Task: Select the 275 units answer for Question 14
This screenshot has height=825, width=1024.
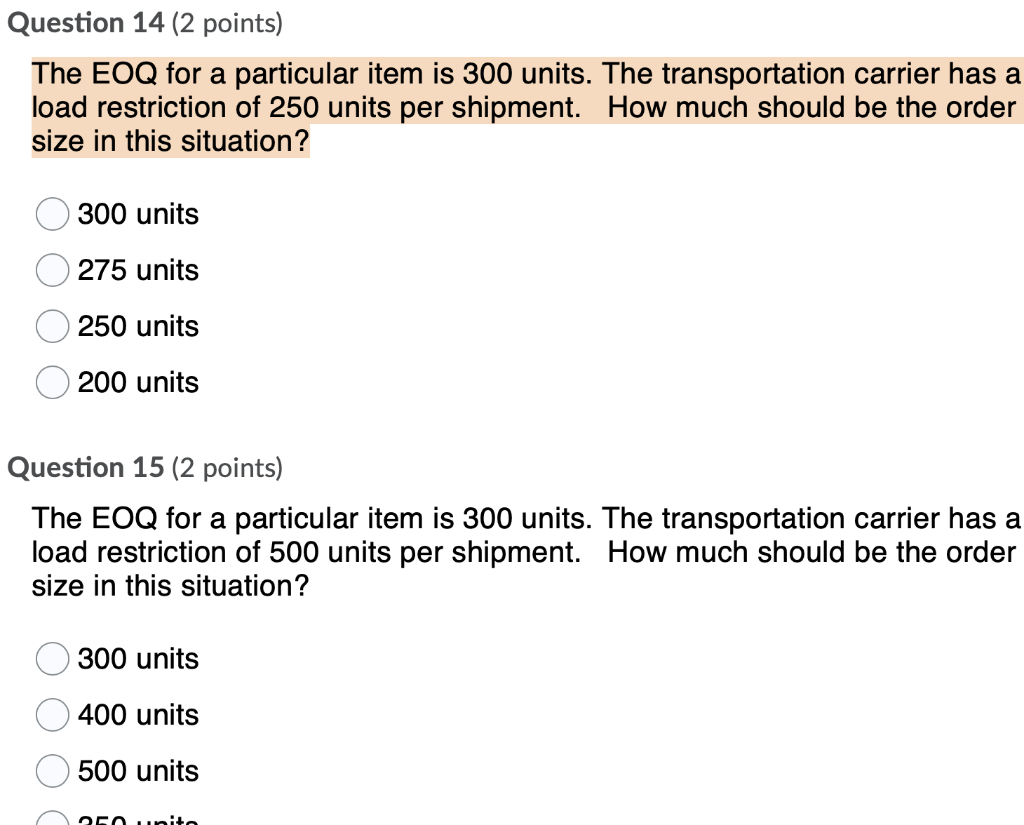Action: [x=52, y=270]
